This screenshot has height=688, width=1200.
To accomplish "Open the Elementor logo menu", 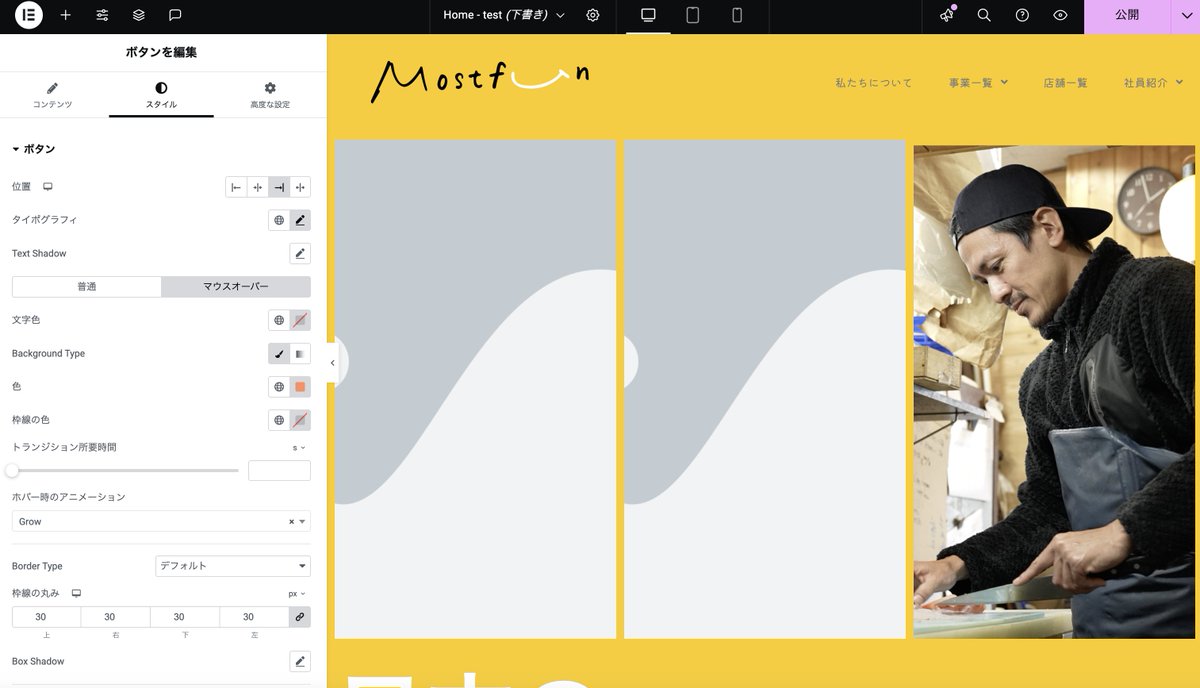I will click(x=29, y=16).
